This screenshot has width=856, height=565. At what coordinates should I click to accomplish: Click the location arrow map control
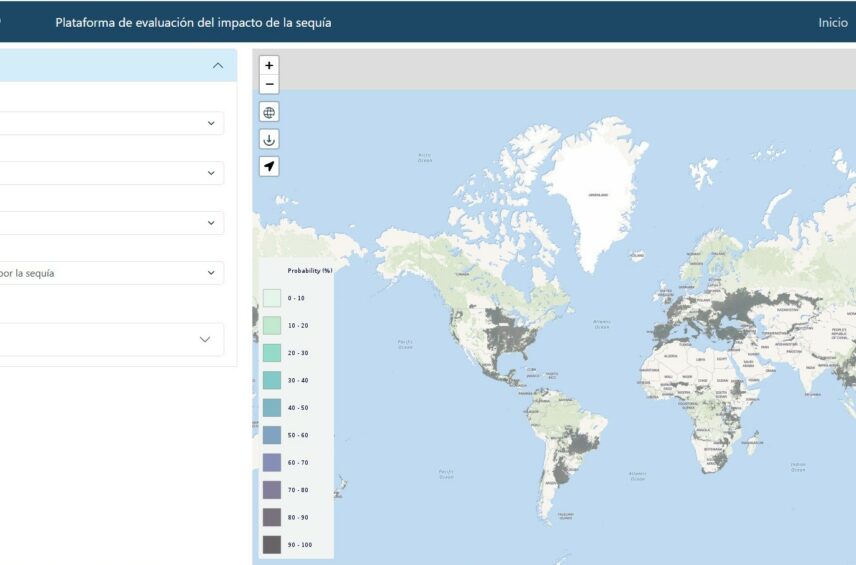[269, 166]
